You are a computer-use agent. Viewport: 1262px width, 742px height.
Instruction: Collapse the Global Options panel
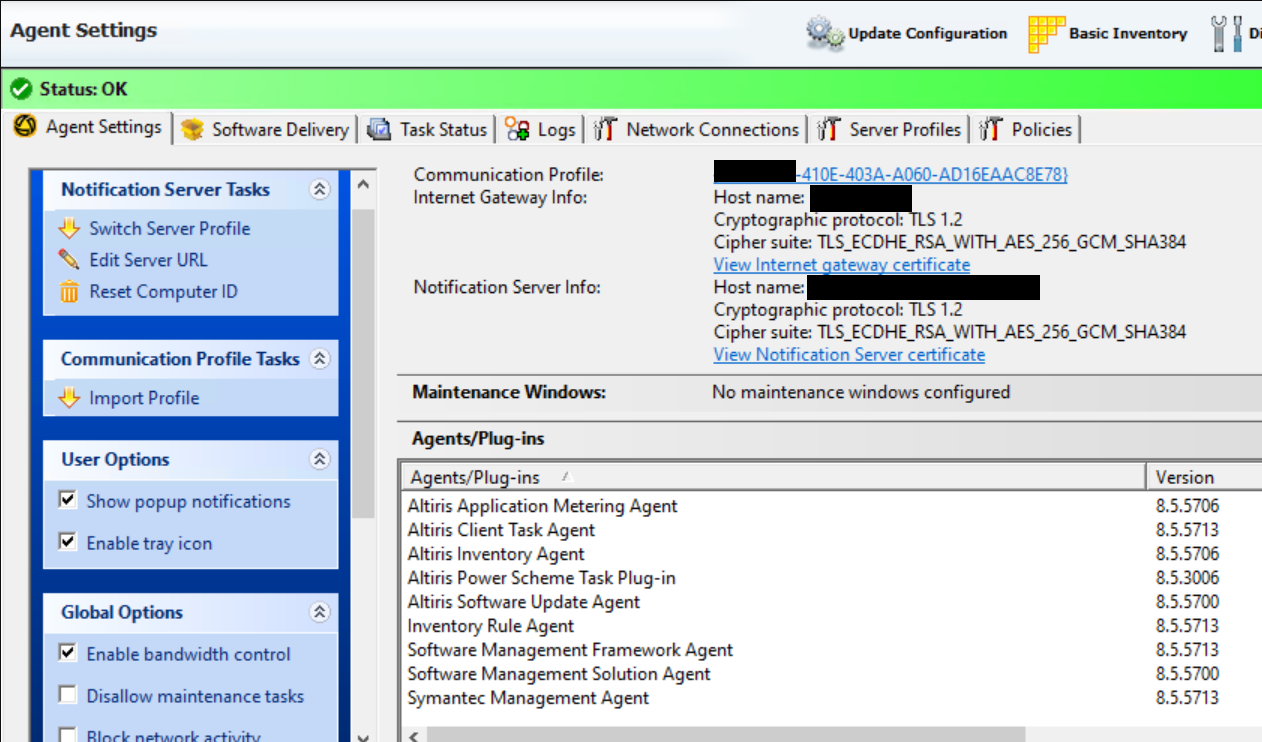(320, 612)
